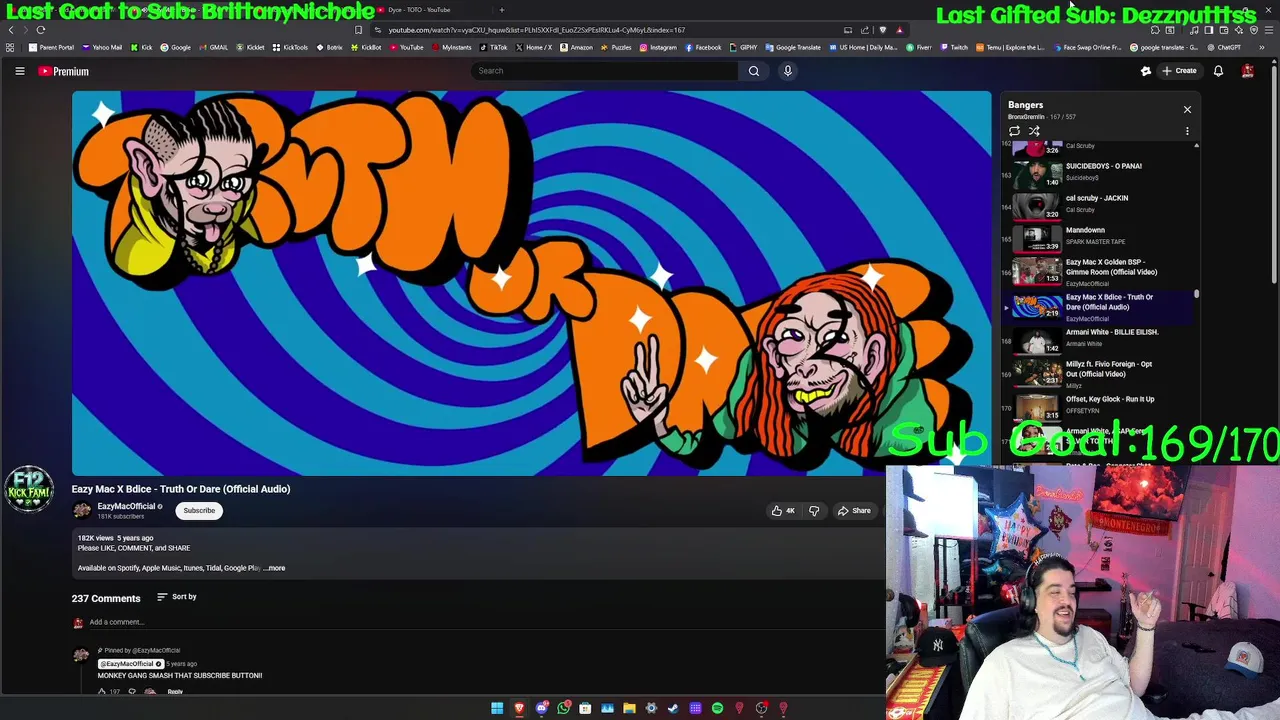Open Yahoo Mail bookmark
The width and height of the screenshot is (1280, 720).
click(x=102, y=47)
